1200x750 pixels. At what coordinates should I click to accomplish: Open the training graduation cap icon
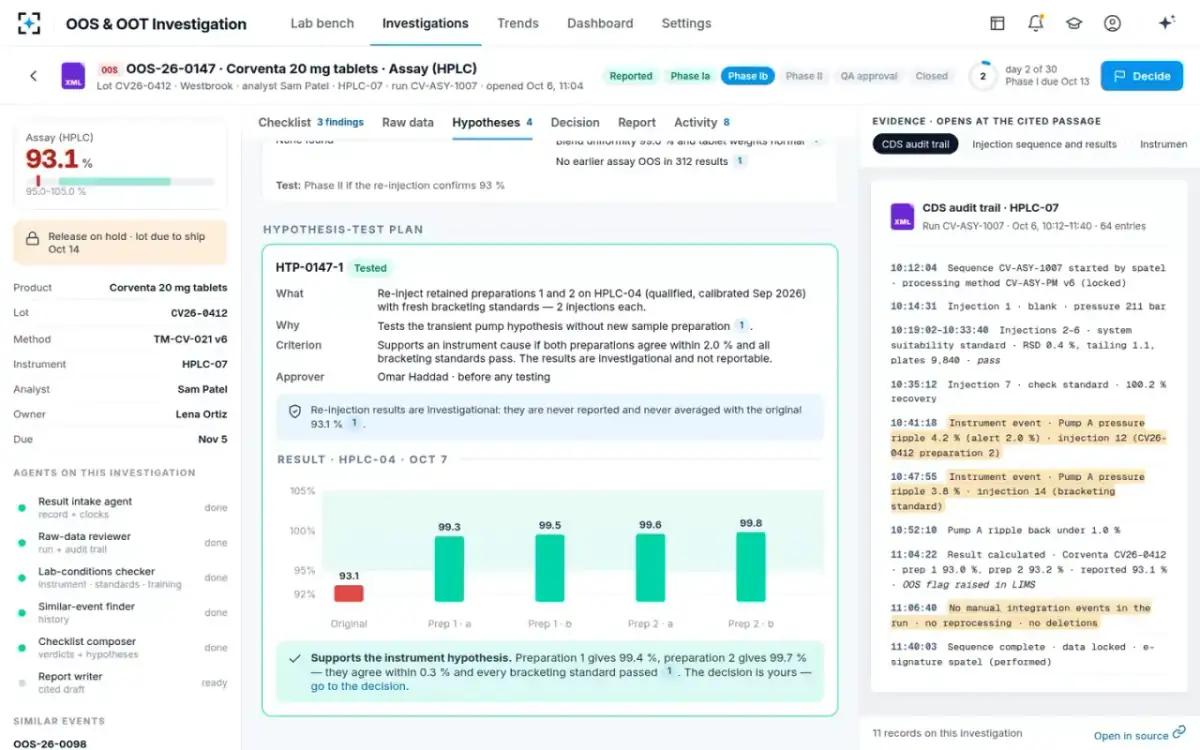1074,23
